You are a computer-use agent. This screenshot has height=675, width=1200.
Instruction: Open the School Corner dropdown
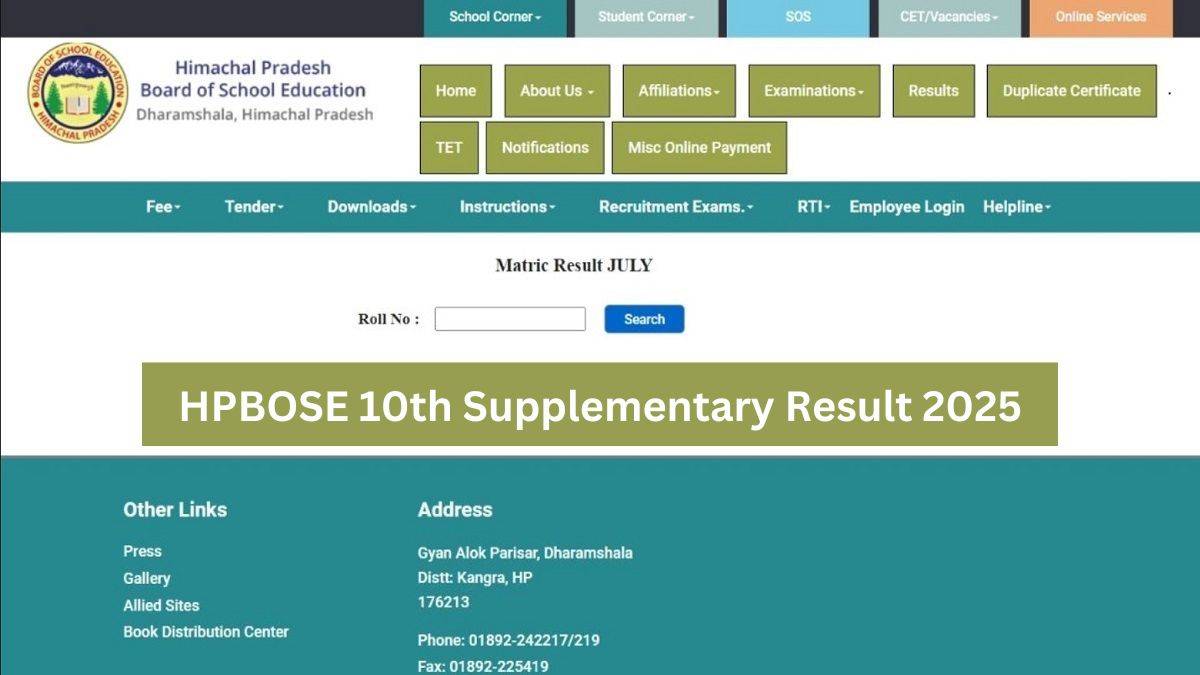tap(495, 17)
